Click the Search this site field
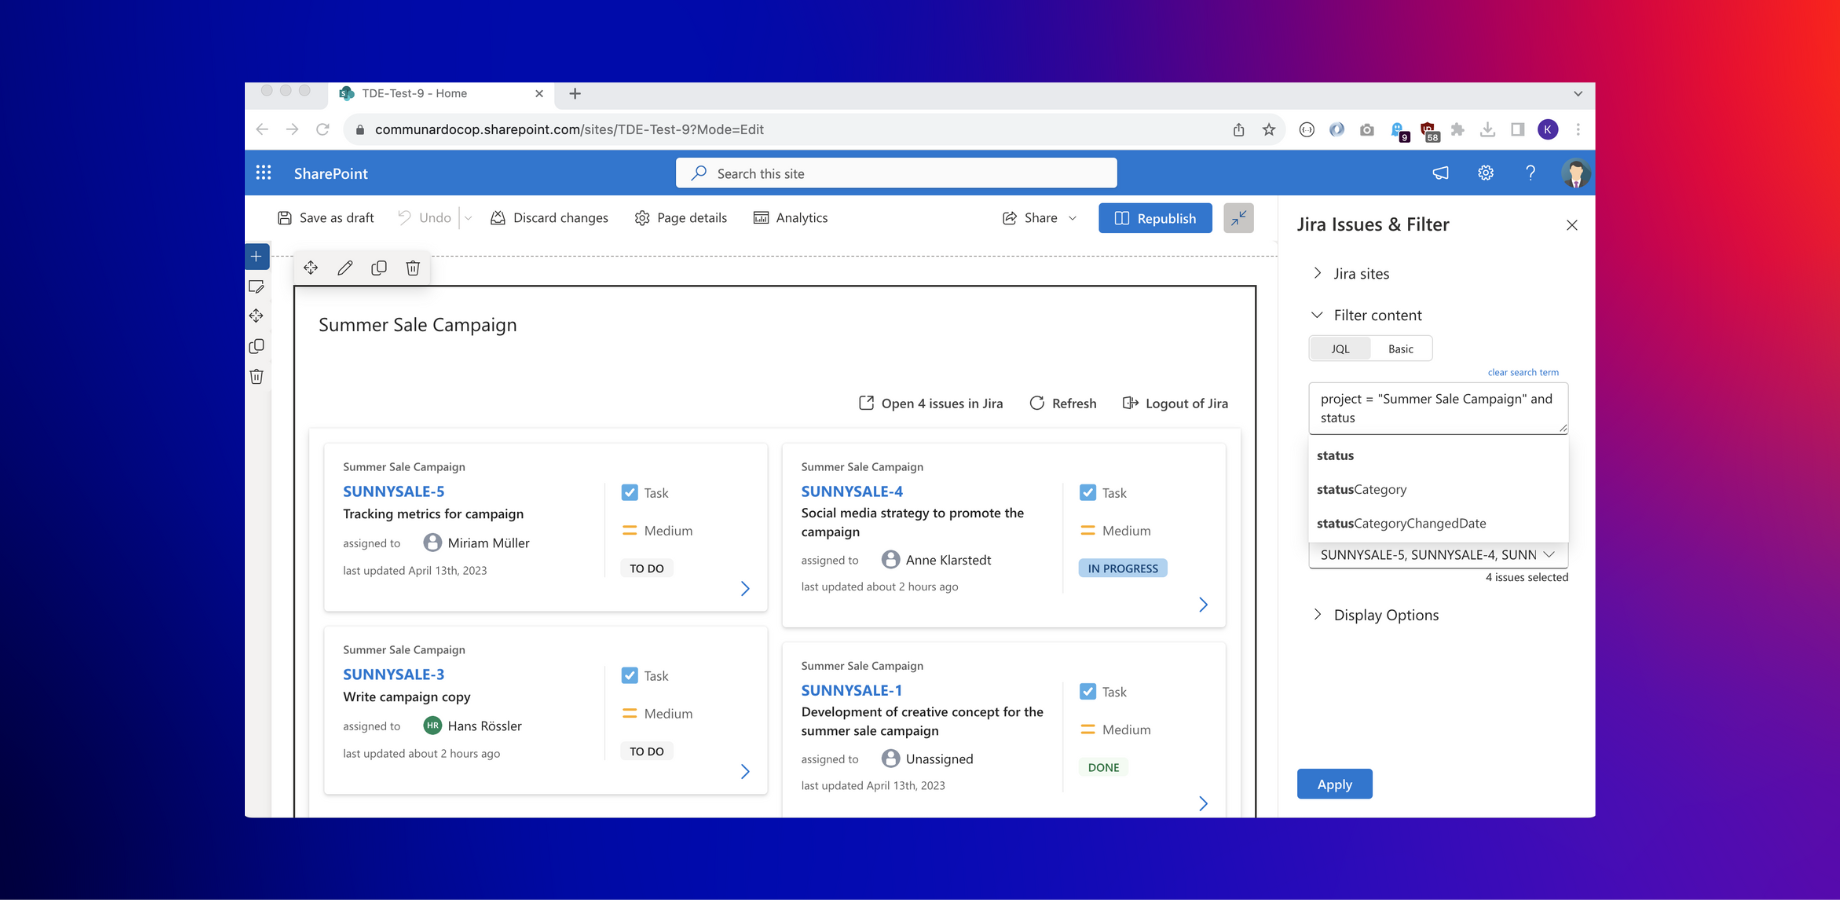The image size is (1840, 900). coord(896,173)
